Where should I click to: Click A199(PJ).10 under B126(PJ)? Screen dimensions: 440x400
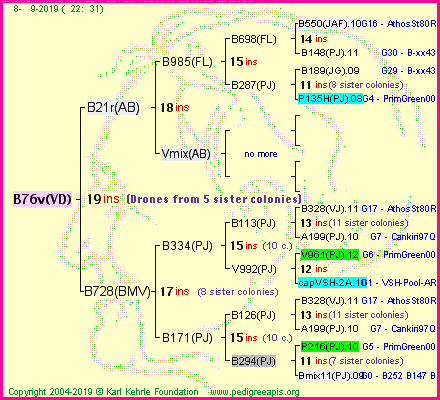pyautogui.click(x=329, y=329)
